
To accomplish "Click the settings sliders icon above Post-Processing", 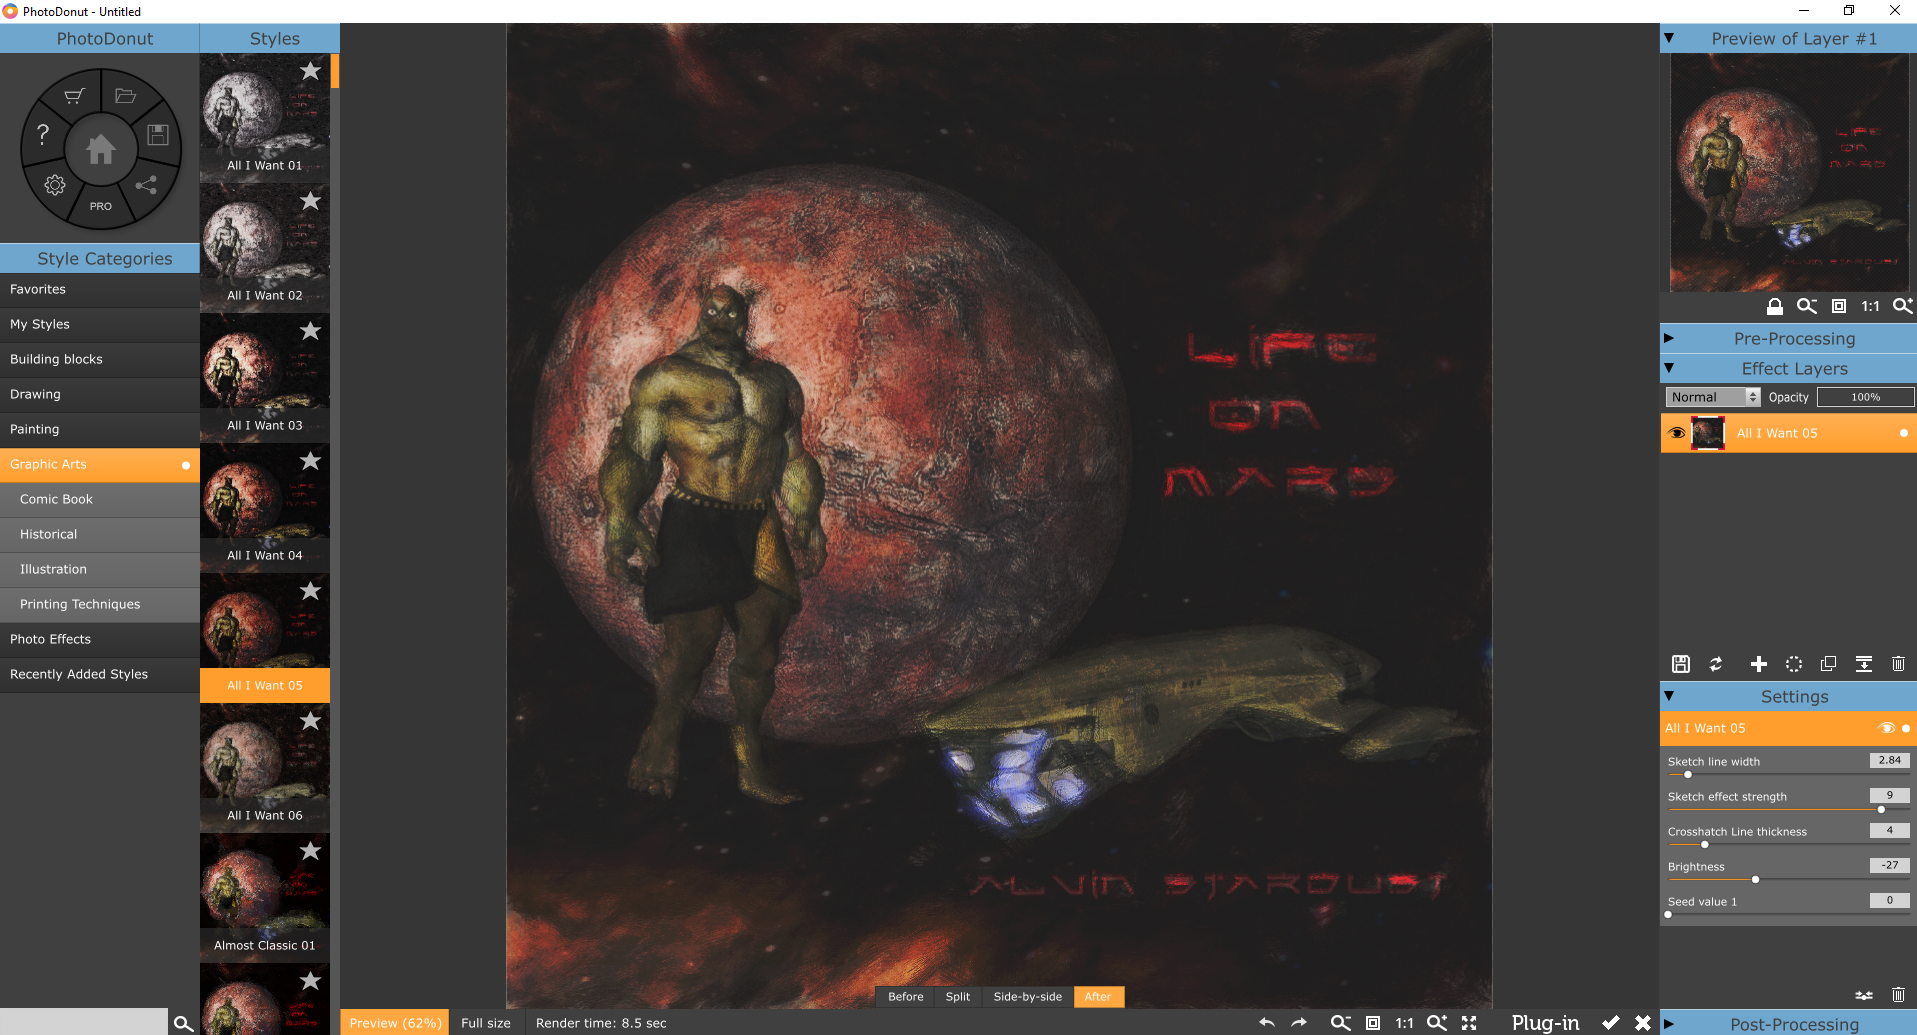I will pyautogui.click(x=1864, y=995).
